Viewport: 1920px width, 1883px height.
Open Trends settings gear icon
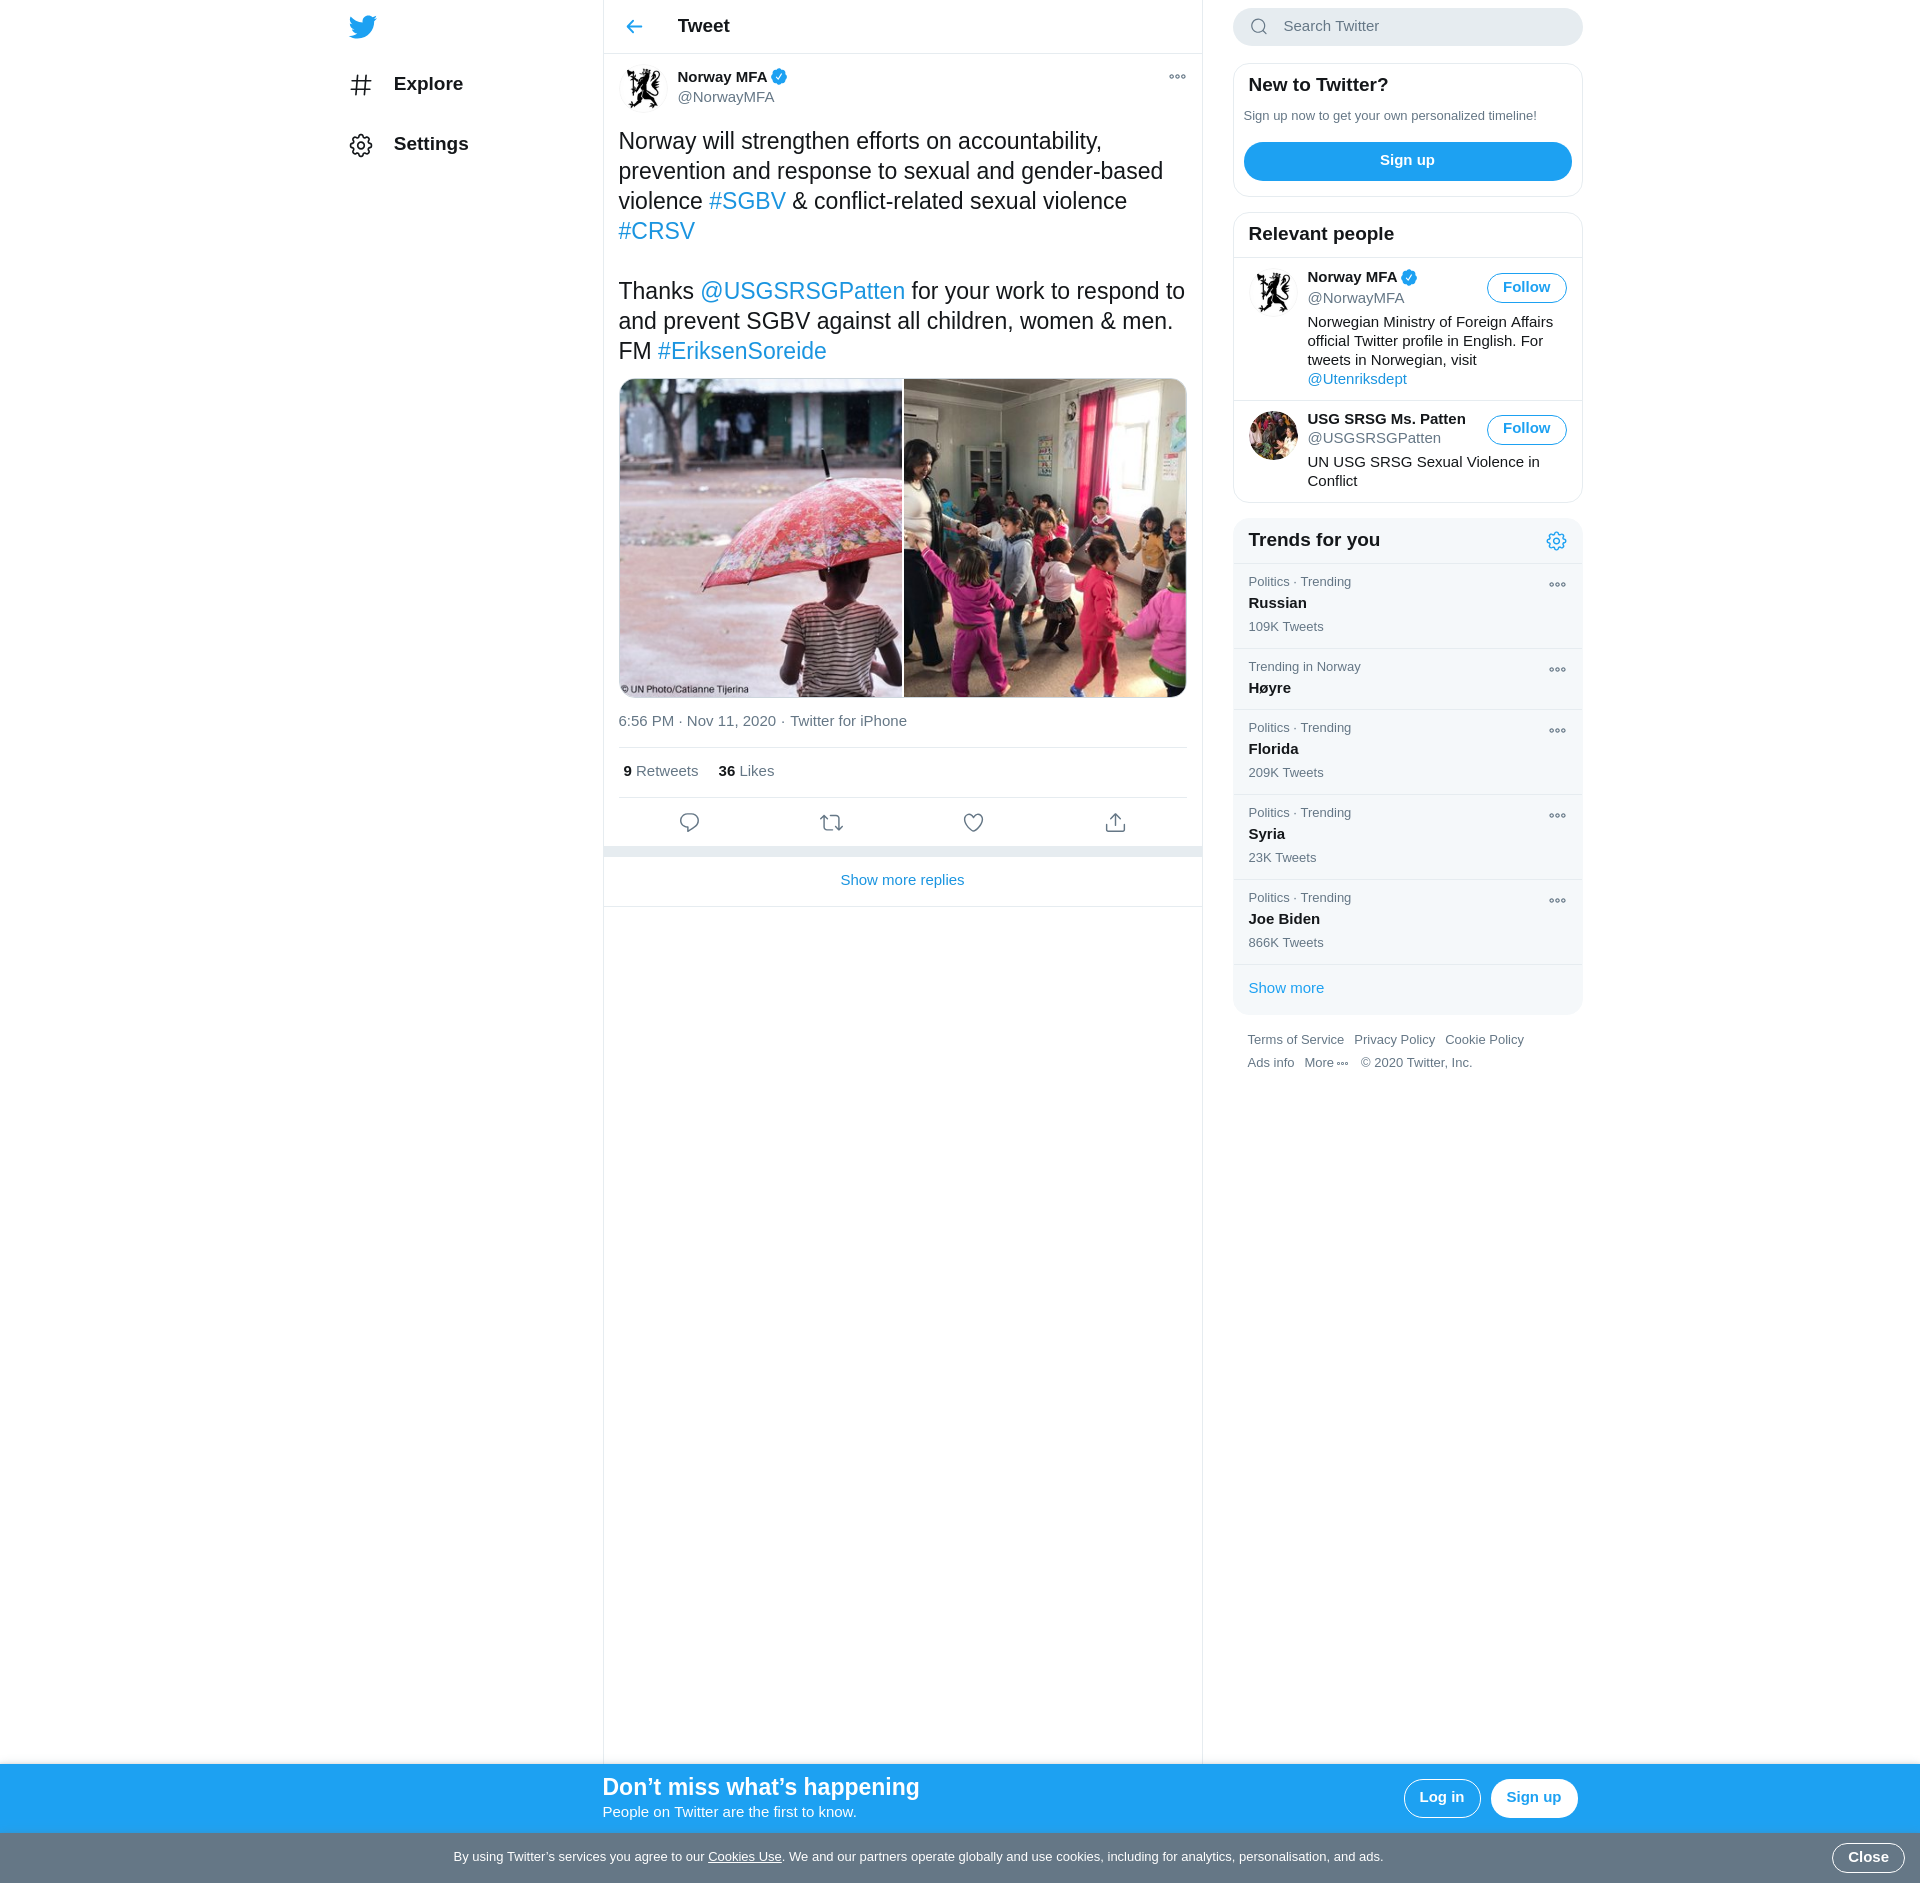[x=1556, y=541]
